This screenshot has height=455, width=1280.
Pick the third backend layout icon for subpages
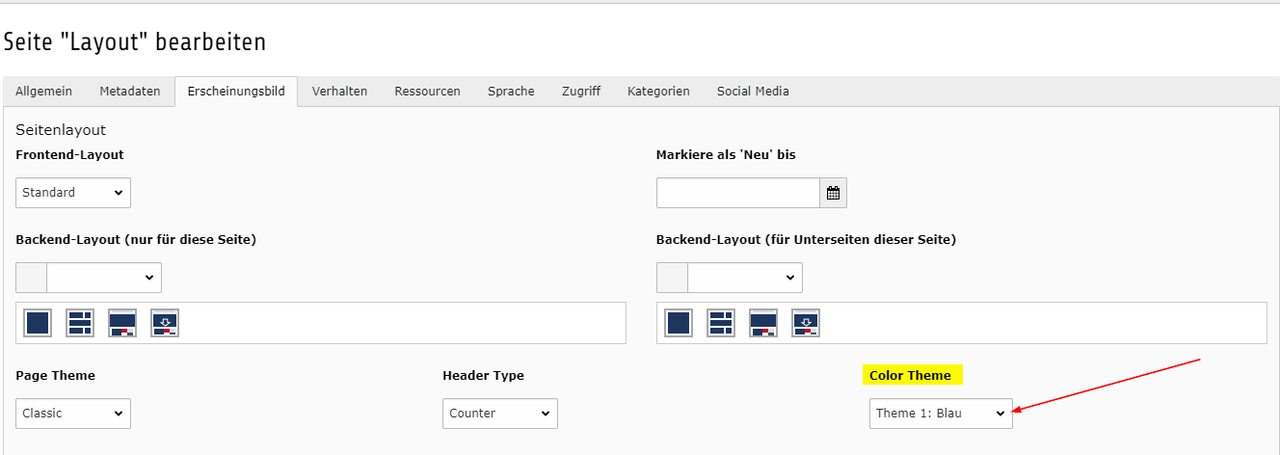[x=763, y=323]
